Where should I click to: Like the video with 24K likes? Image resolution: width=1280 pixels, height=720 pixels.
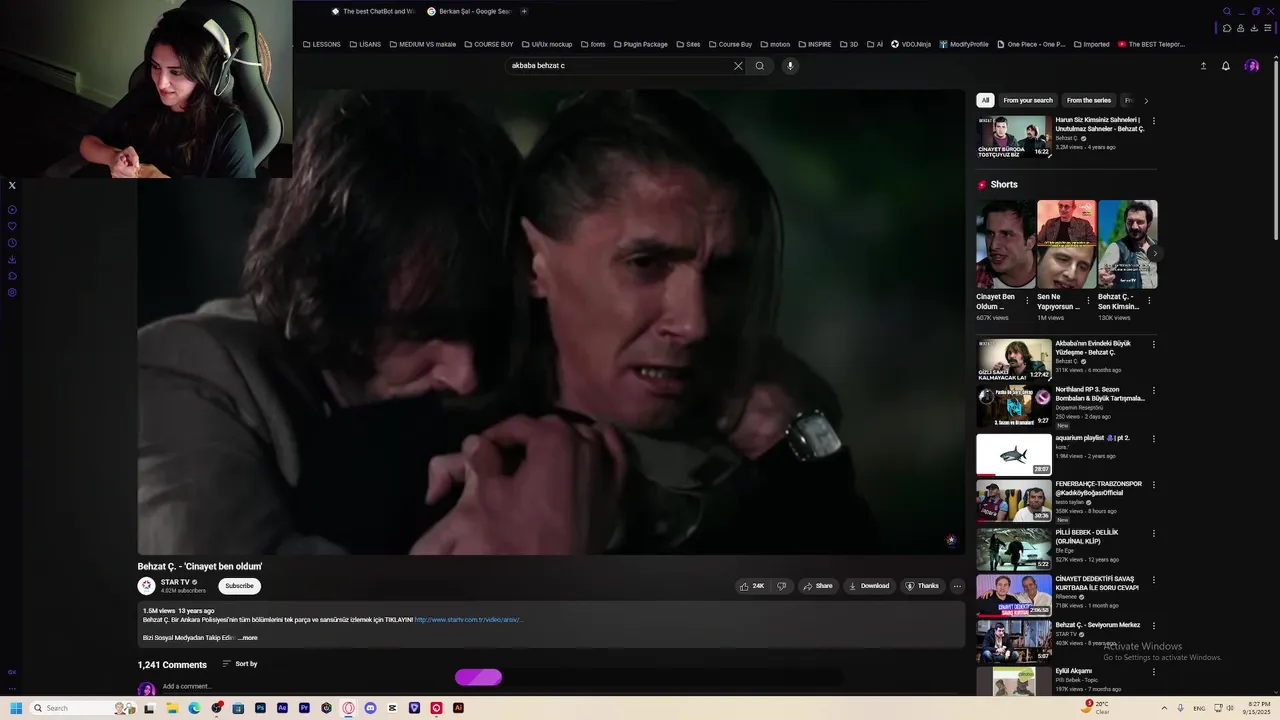pos(752,586)
